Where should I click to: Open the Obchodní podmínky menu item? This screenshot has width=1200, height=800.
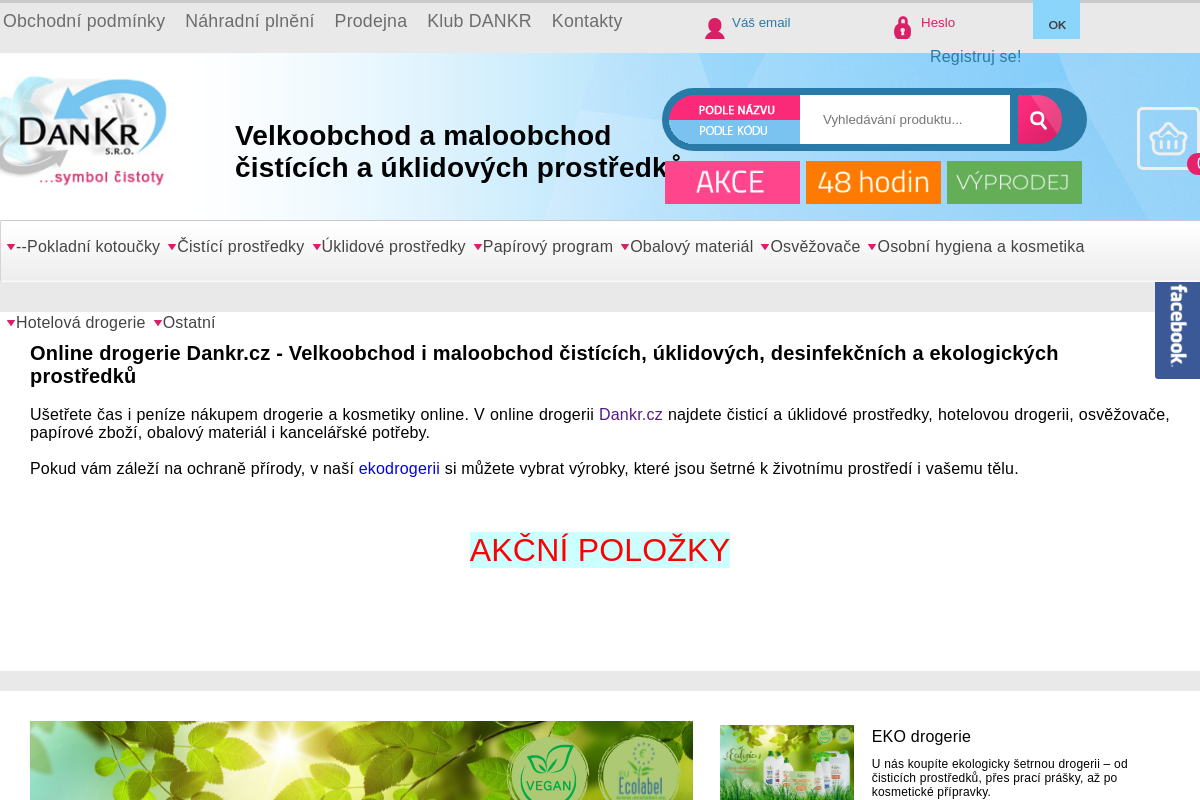[x=84, y=20]
